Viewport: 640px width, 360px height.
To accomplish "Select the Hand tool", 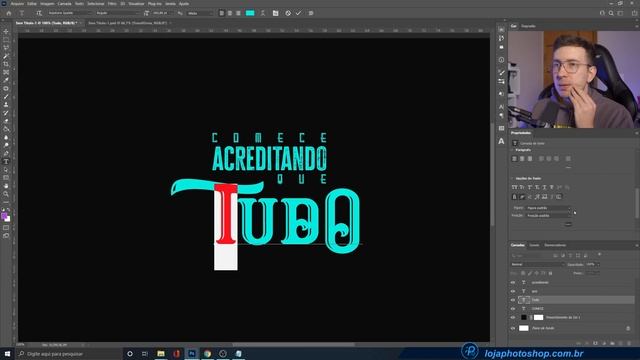I will coord(6,186).
